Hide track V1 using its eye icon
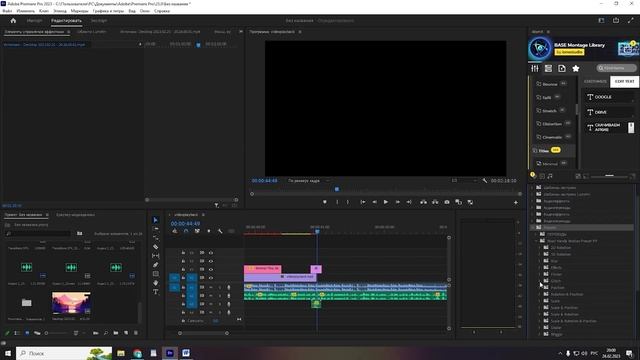The image size is (640, 360). pos(211,278)
